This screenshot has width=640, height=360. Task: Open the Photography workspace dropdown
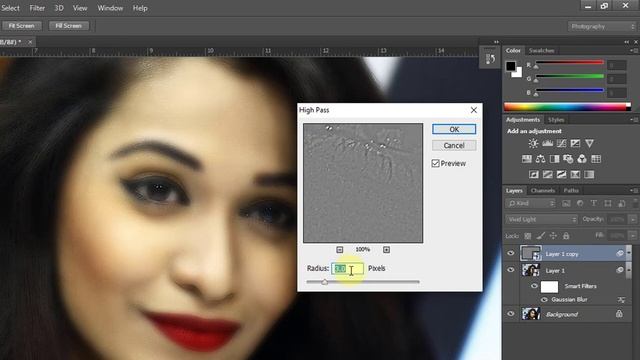(x=602, y=27)
